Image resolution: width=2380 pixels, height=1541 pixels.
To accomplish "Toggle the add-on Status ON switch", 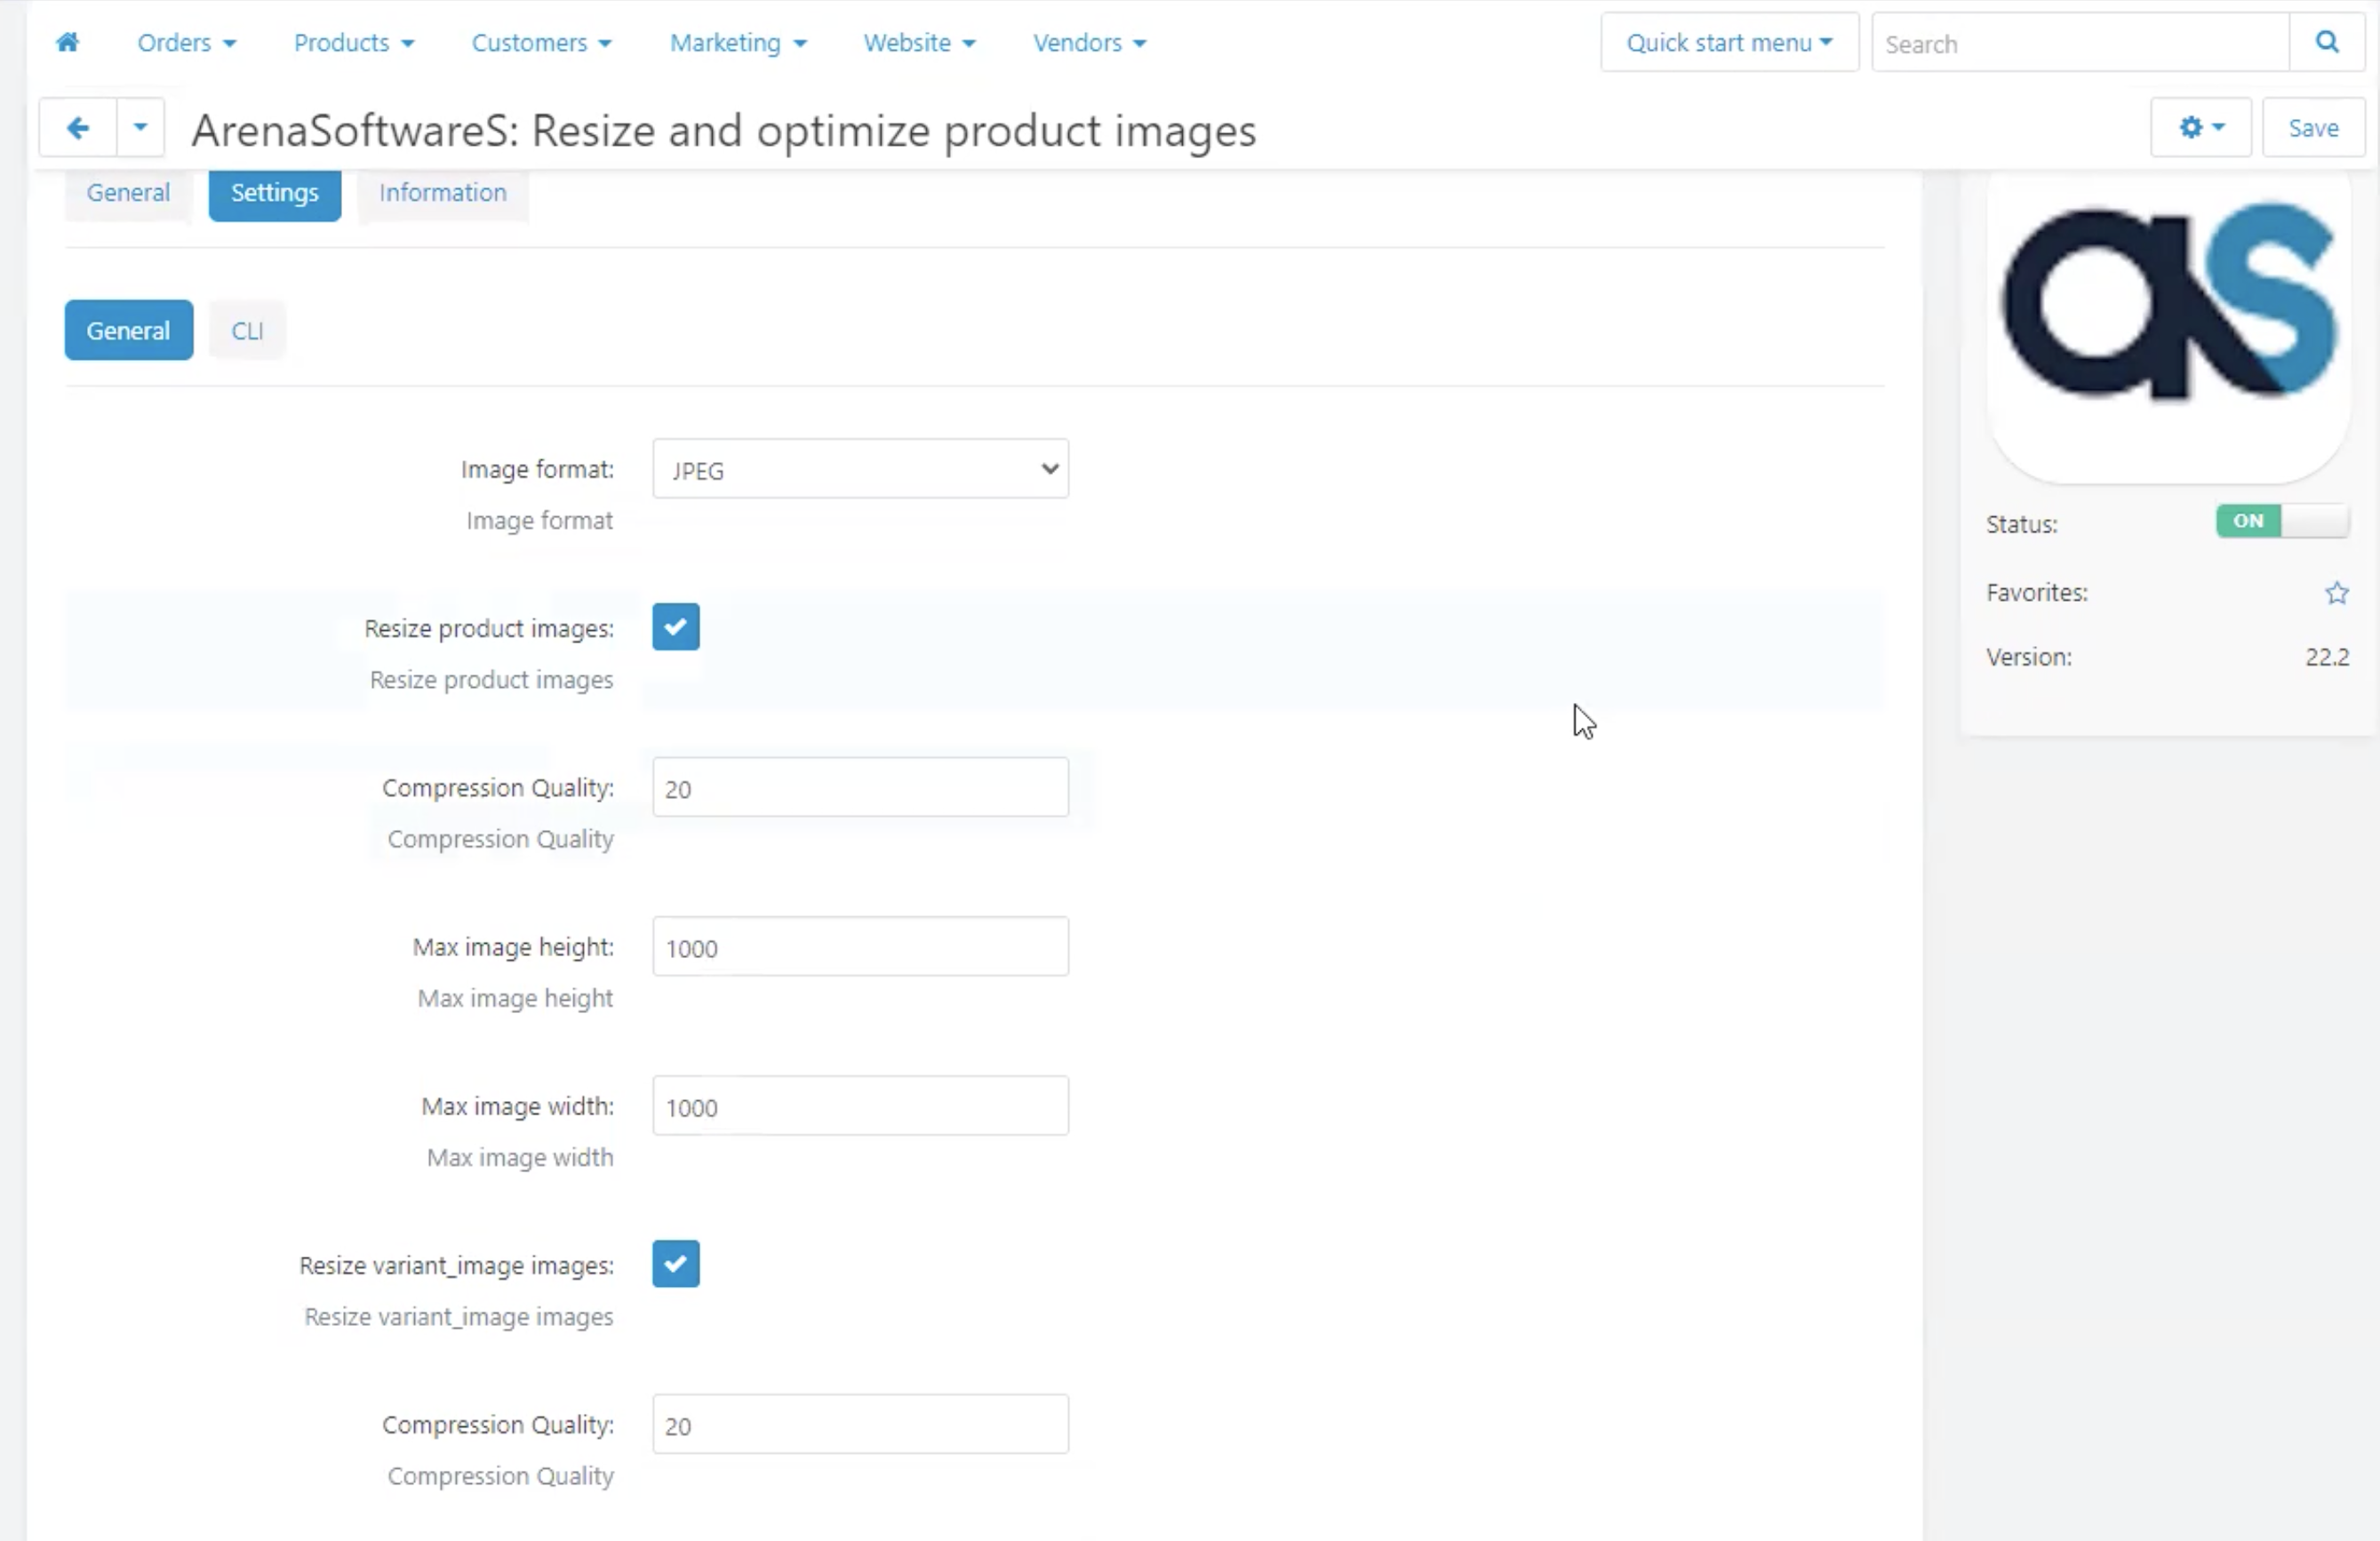I will [2282, 521].
